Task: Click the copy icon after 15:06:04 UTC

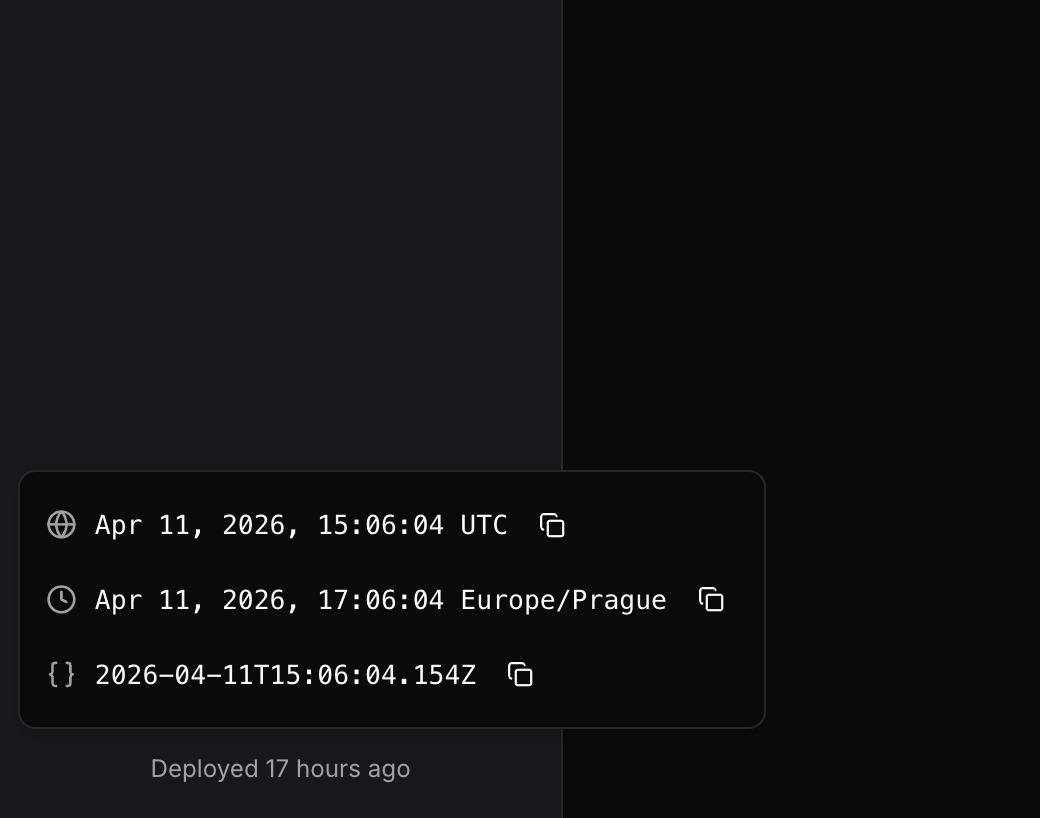Action: (x=552, y=525)
